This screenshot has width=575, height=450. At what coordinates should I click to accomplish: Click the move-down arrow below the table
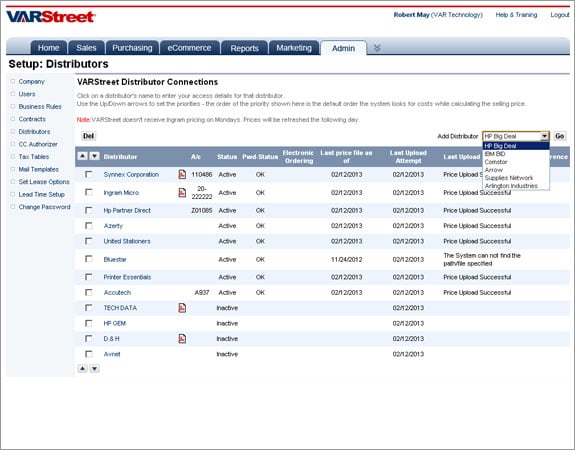tap(95, 369)
